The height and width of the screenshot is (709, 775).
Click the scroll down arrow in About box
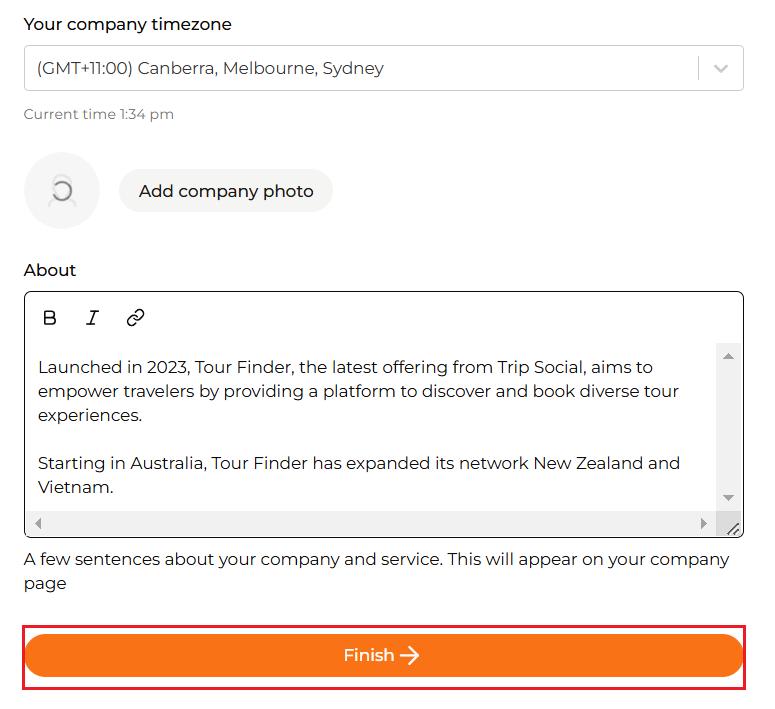728,497
